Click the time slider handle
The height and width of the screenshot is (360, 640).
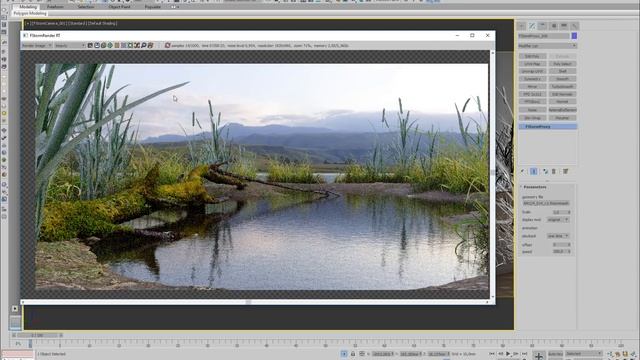[x=38, y=336]
